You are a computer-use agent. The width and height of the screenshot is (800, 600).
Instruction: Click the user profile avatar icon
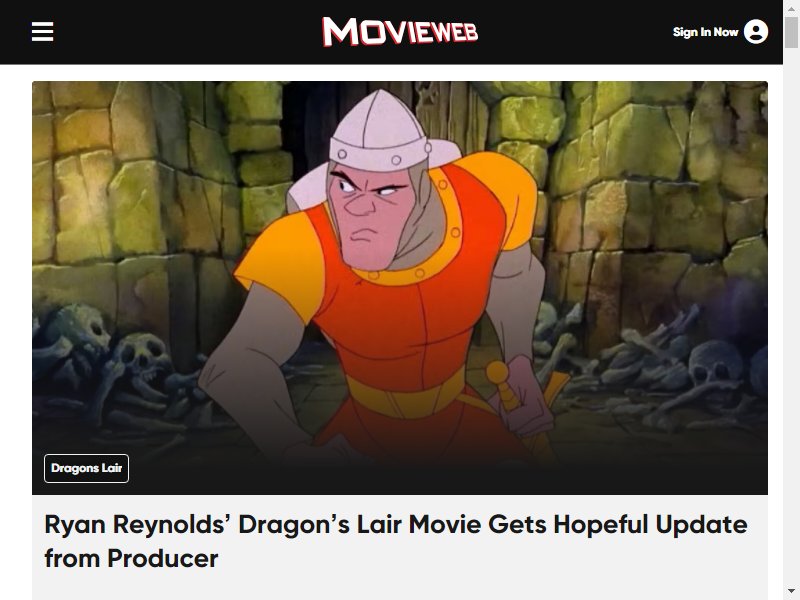click(756, 32)
